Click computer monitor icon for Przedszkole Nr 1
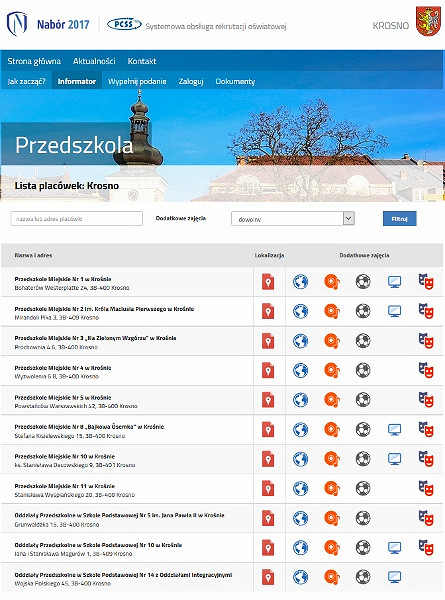 [394, 282]
